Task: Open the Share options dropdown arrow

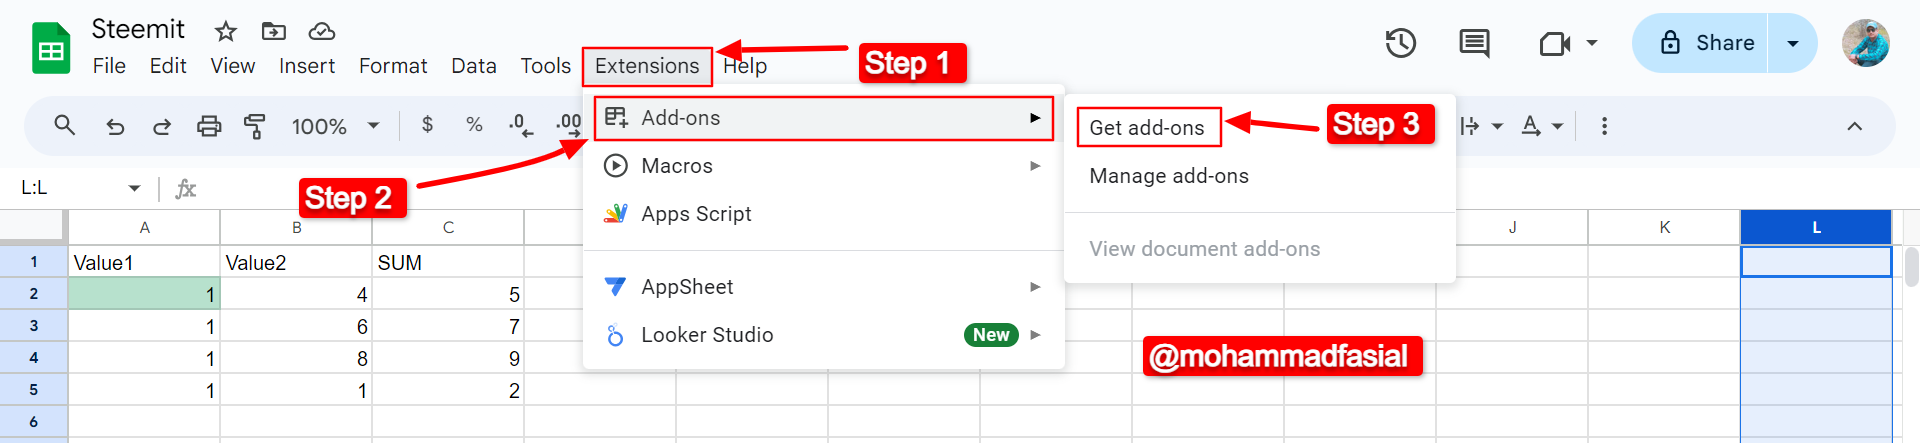Action: (x=1793, y=43)
